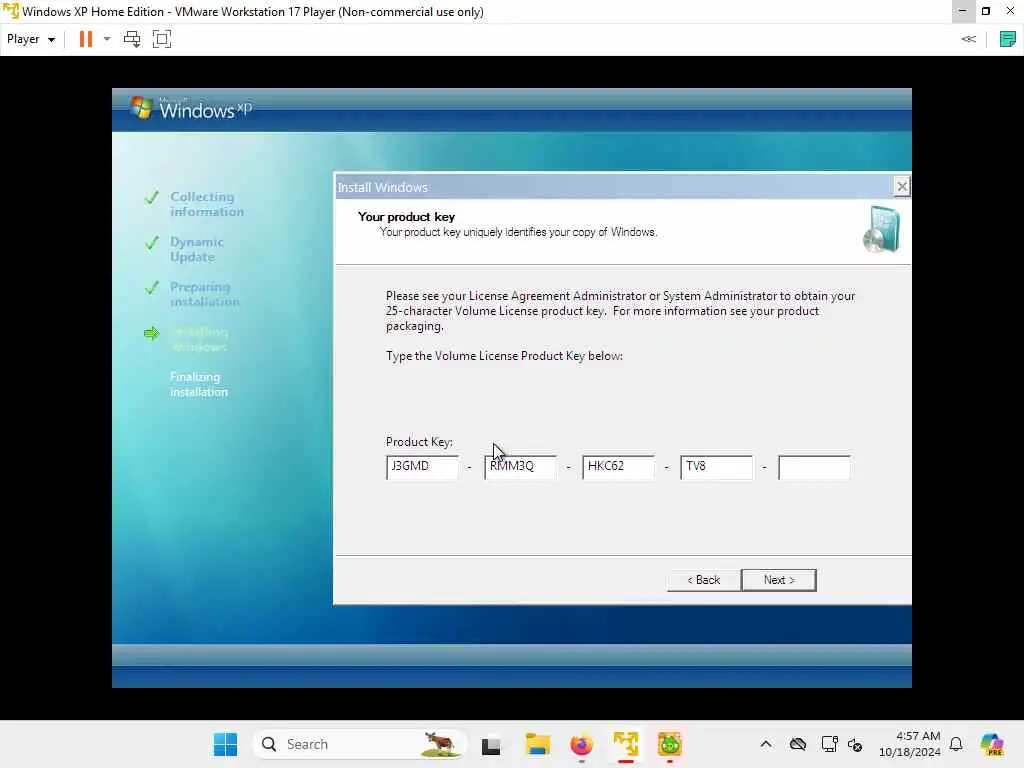The image size is (1024, 768).
Task: Go back with the Back button
Action: (703, 580)
